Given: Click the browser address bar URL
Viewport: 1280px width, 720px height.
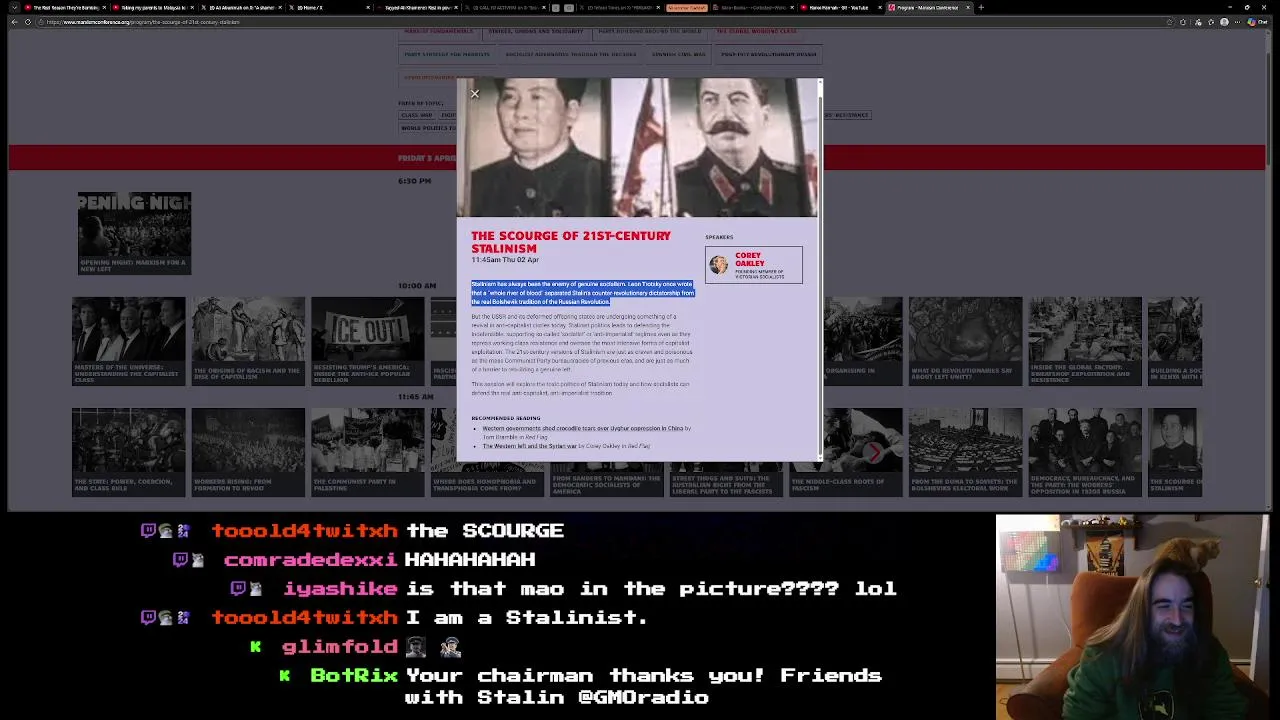Looking at the screenshot, I should click(142, 22).
